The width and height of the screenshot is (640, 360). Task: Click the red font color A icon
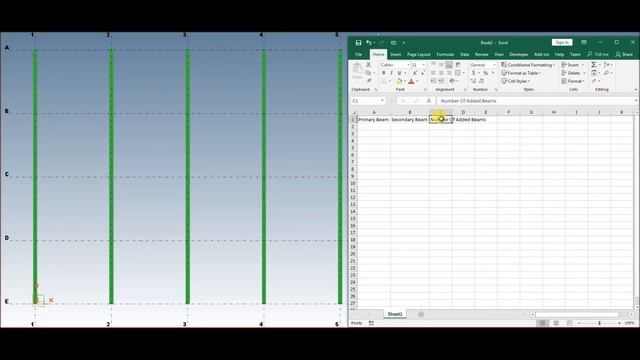411,81
